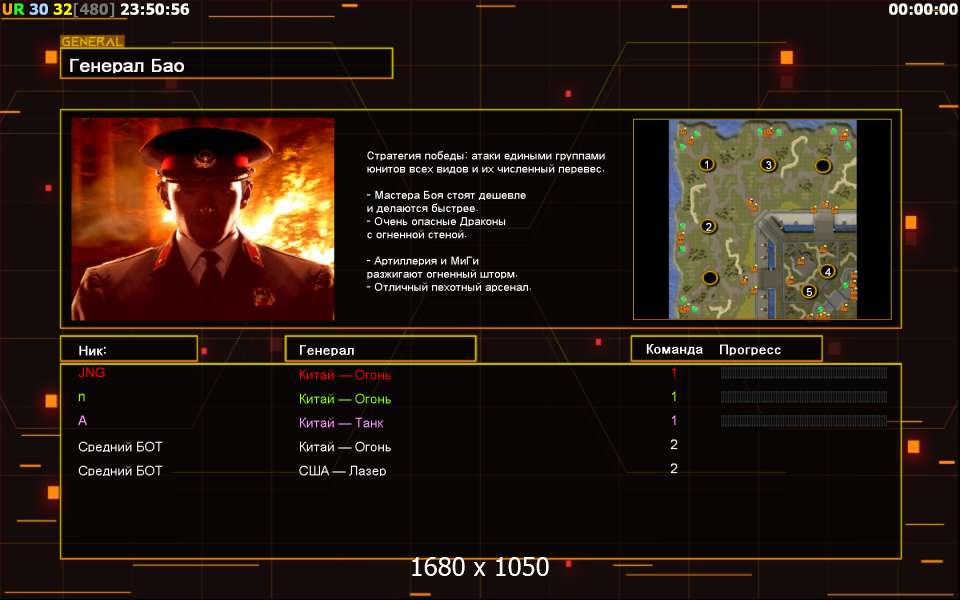This screenshot has width=960, height=600.
Task: Click the "Команда" column label
Action: tap(674, 350)
